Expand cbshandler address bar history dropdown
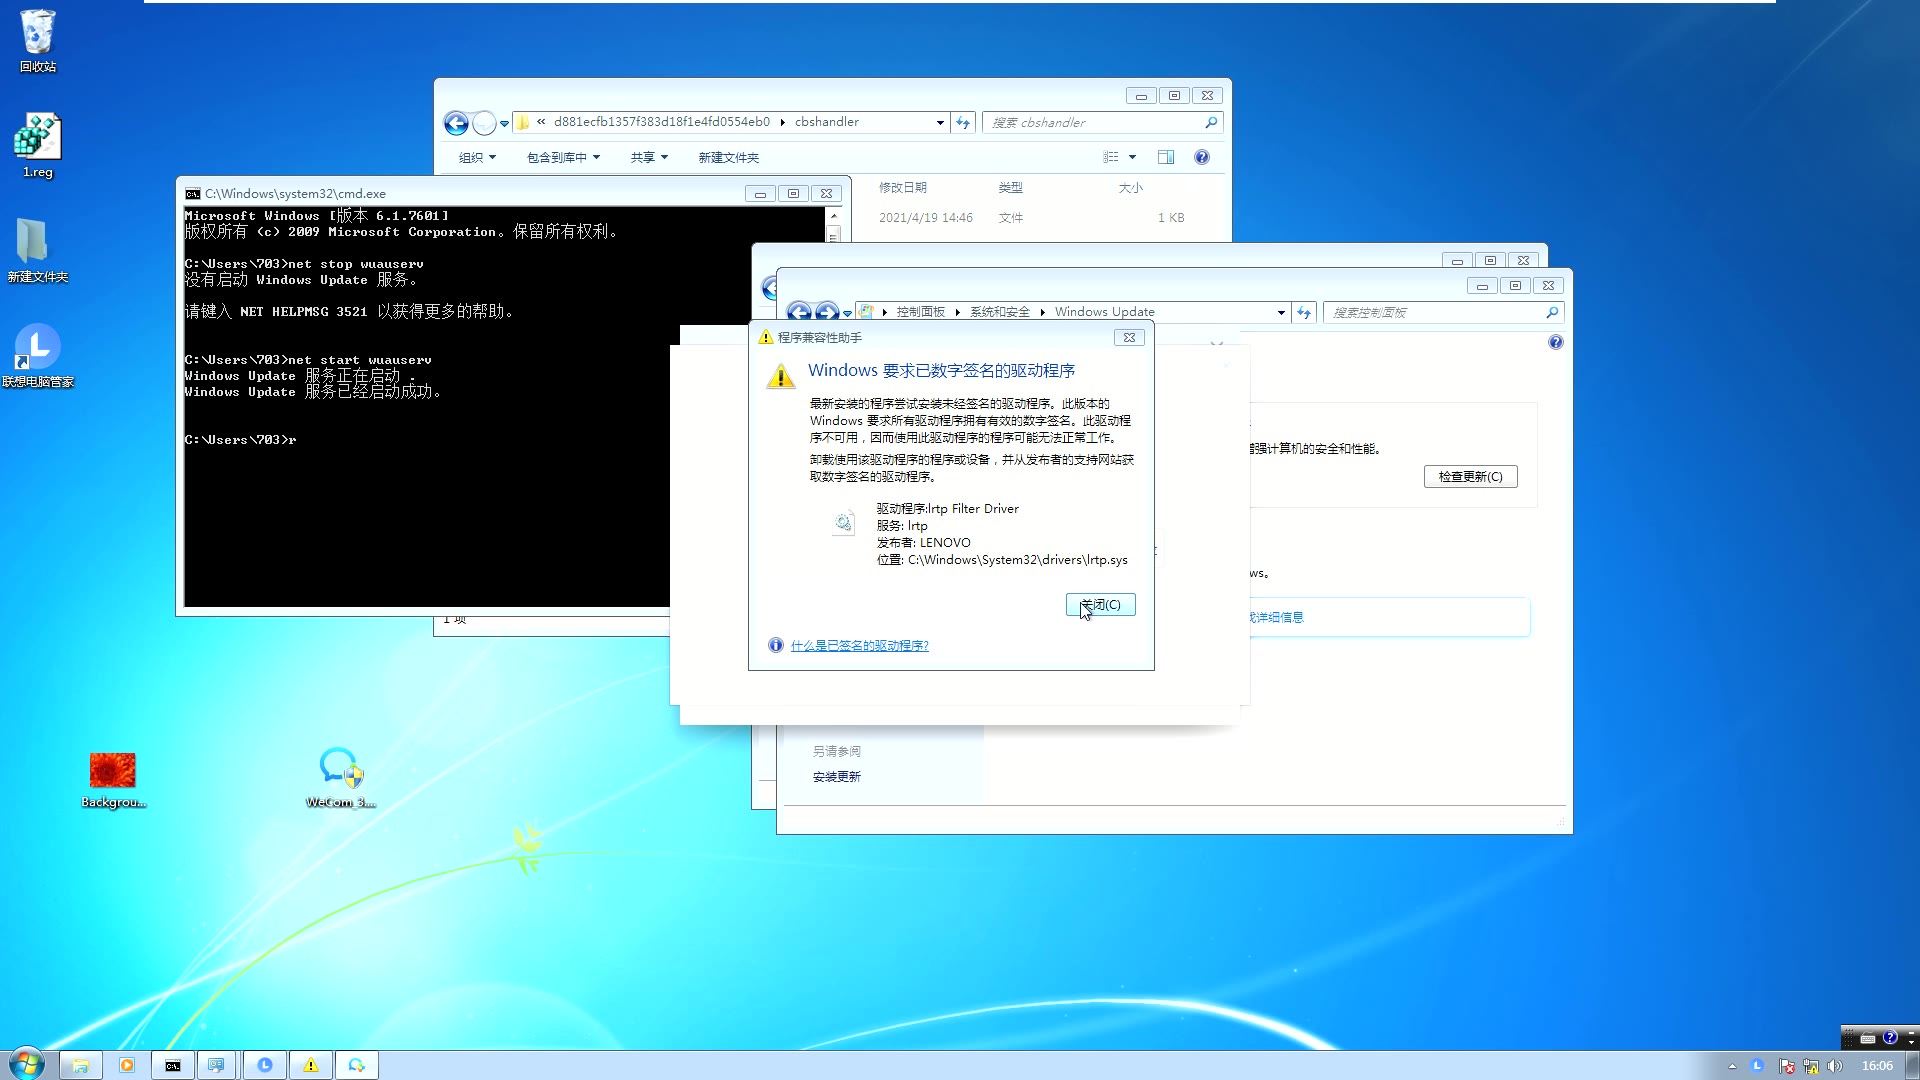1920x1080 pixels. coord(940,123)
